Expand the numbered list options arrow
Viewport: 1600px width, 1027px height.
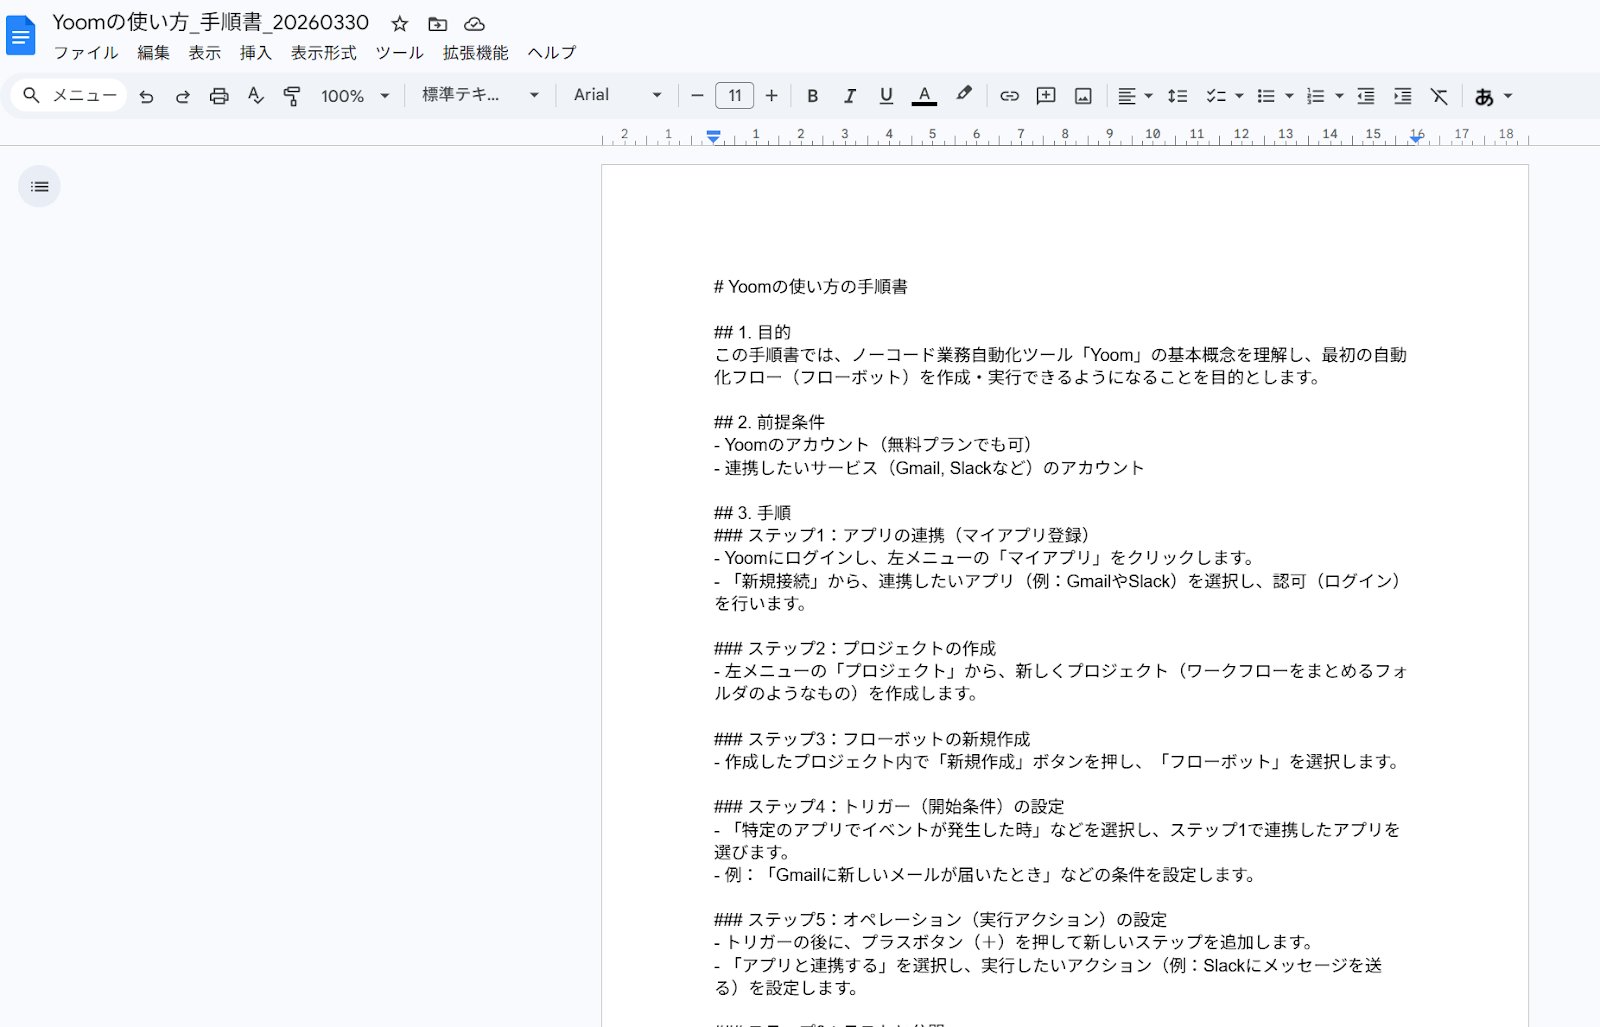pos(1339,96)
